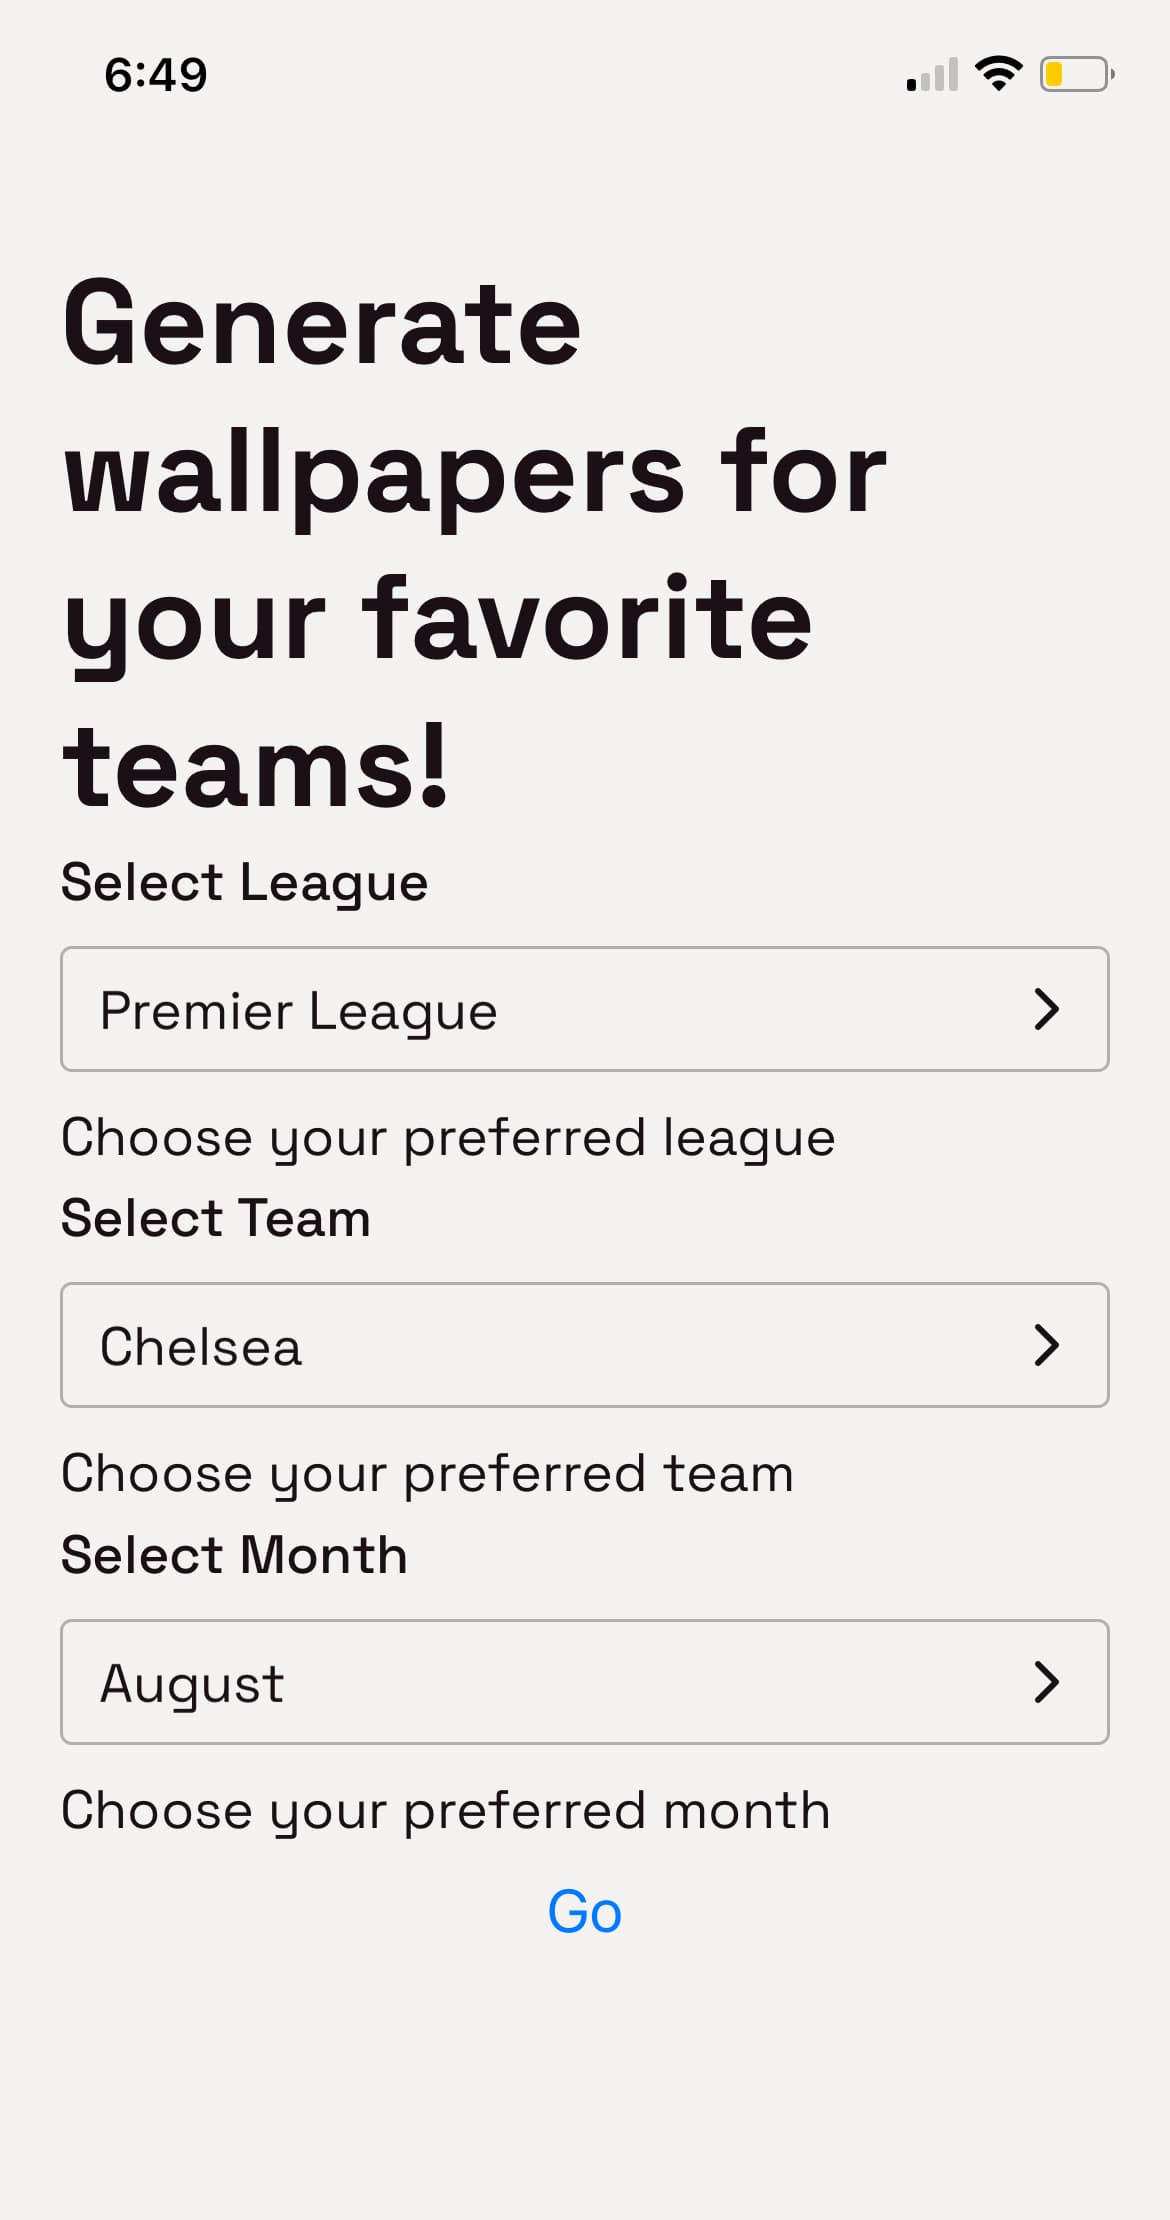1170x2220 pixels.
Task: Tap the Go link to generate wallpapers
Action: 584,1911
